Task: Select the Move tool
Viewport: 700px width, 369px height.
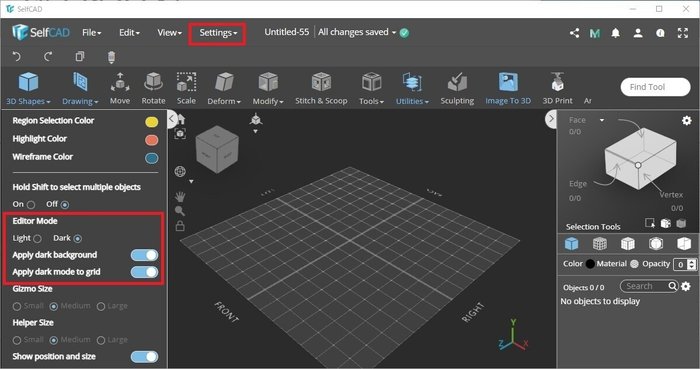Action: [x=120, y=89]
